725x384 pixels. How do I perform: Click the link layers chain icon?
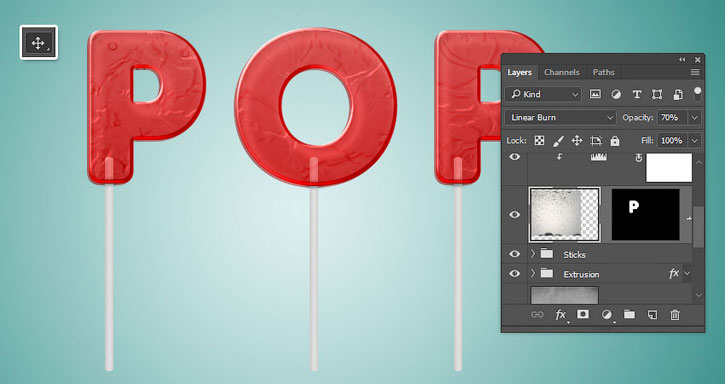coord(537,315)
